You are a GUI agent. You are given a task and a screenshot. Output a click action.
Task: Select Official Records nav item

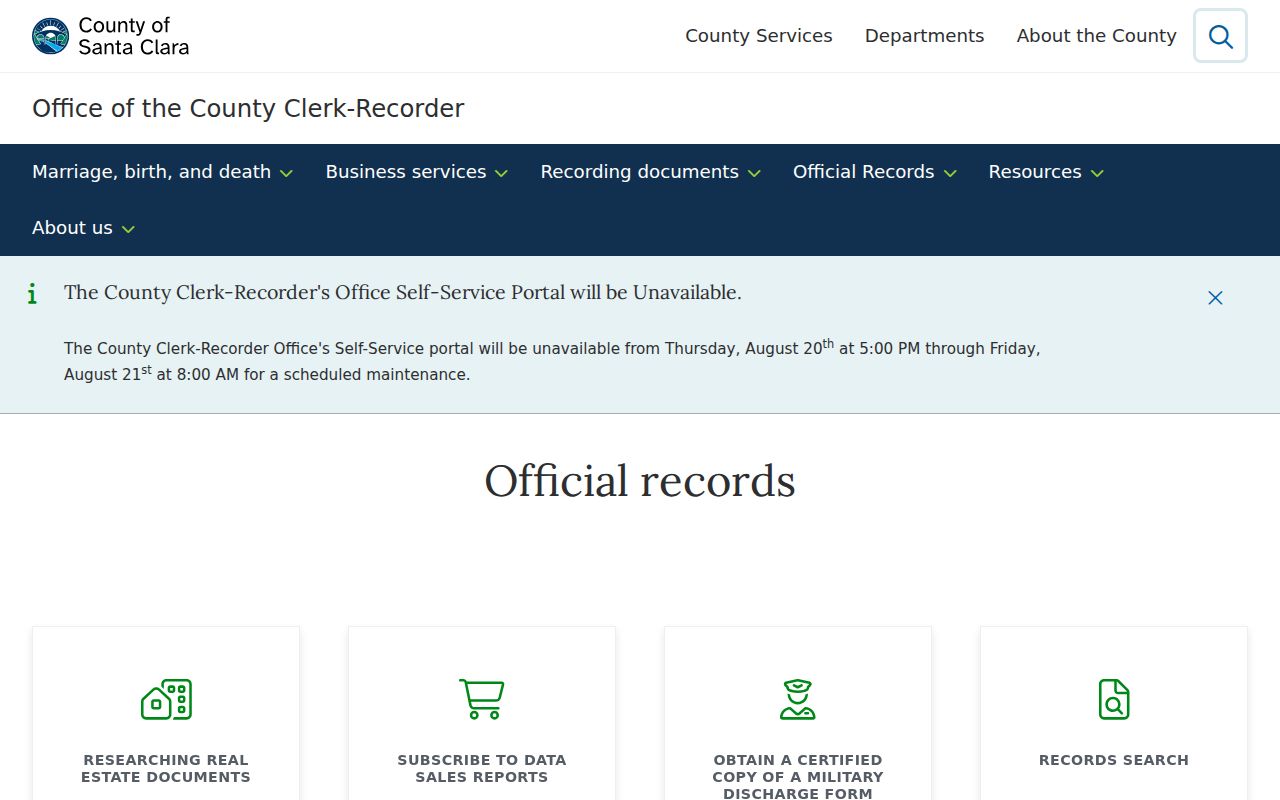click(x=864, y=172)
